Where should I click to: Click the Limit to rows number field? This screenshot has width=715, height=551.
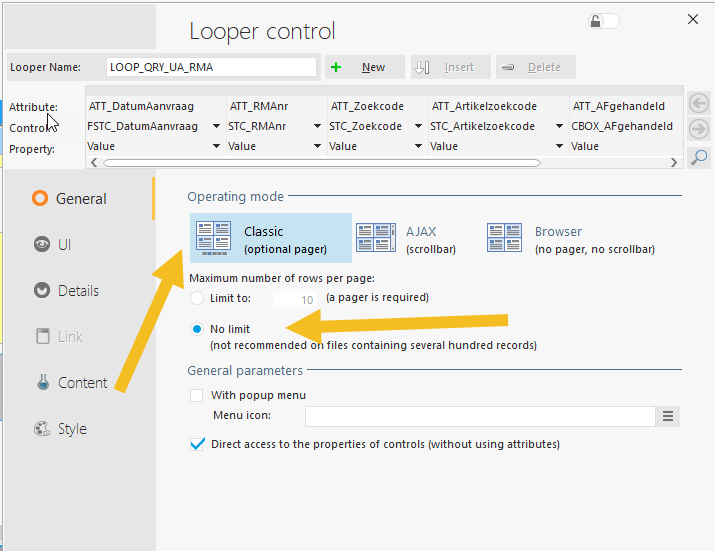(294, 300)
